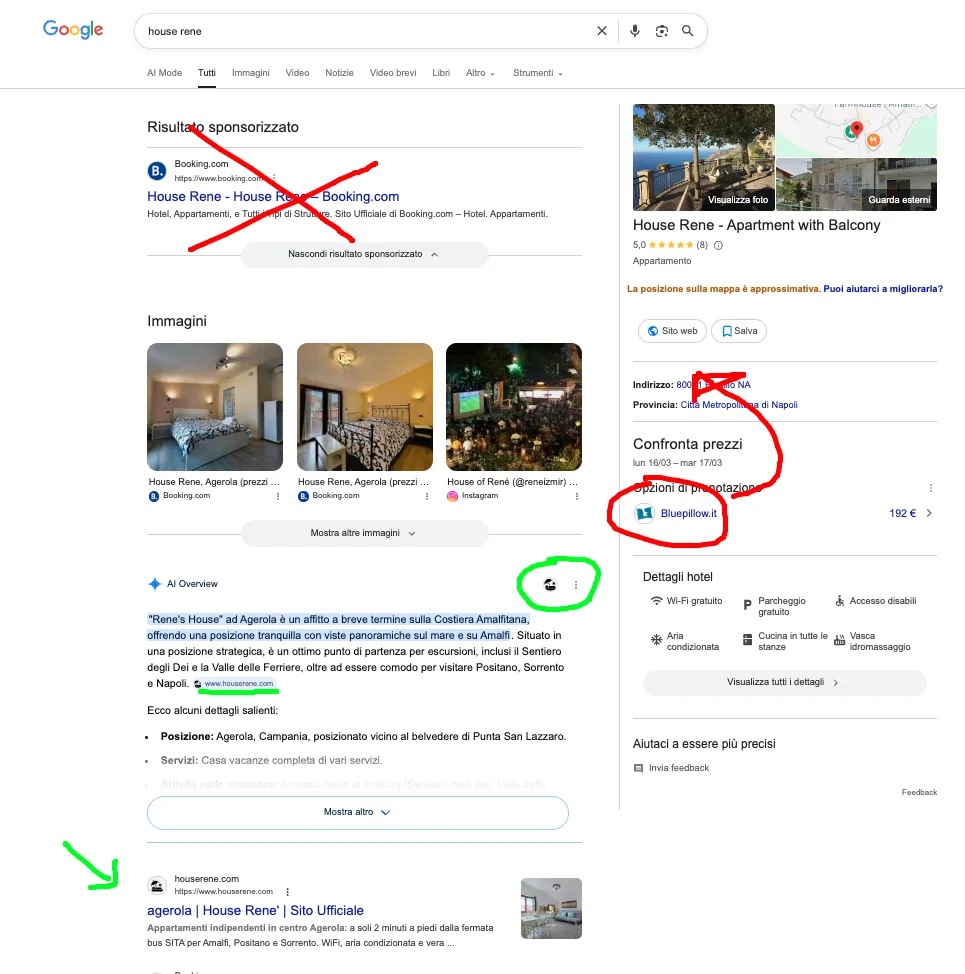This screenshot has width=965, height=974.
Task: Open the Bluepillow.it booking link
Action: [688, 513]
